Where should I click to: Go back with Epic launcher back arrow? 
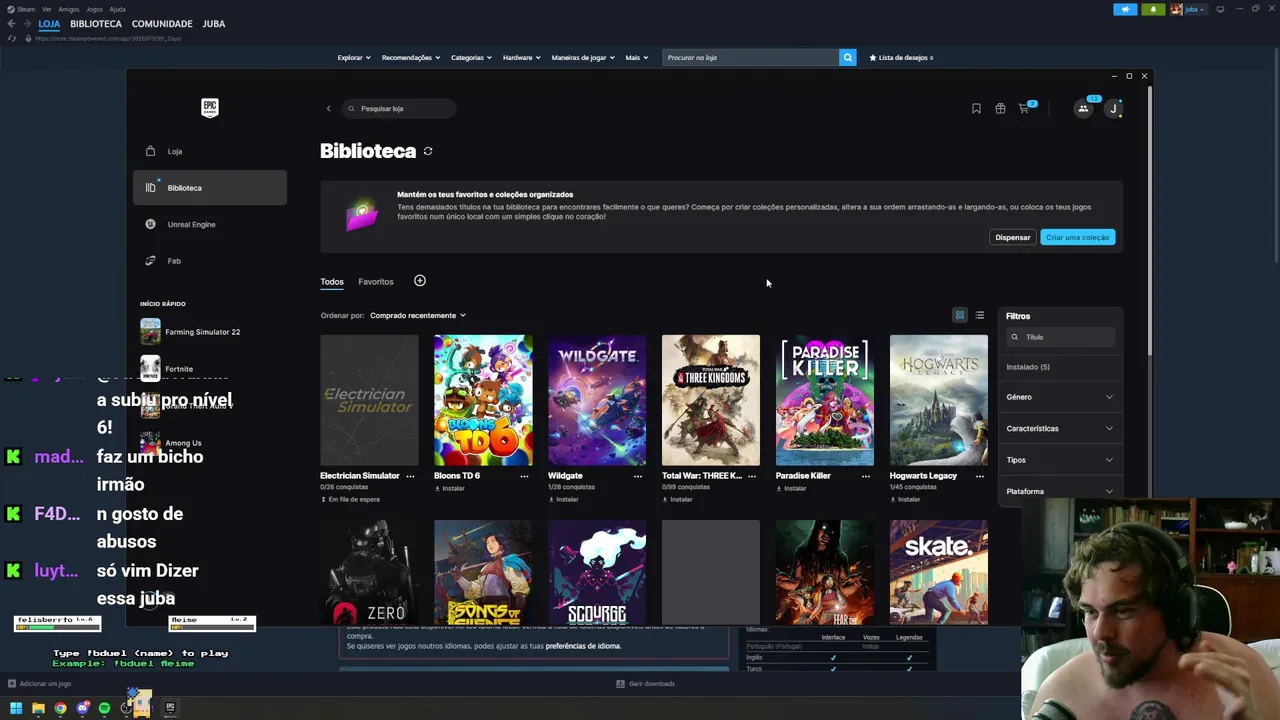(x=328, y=108)
